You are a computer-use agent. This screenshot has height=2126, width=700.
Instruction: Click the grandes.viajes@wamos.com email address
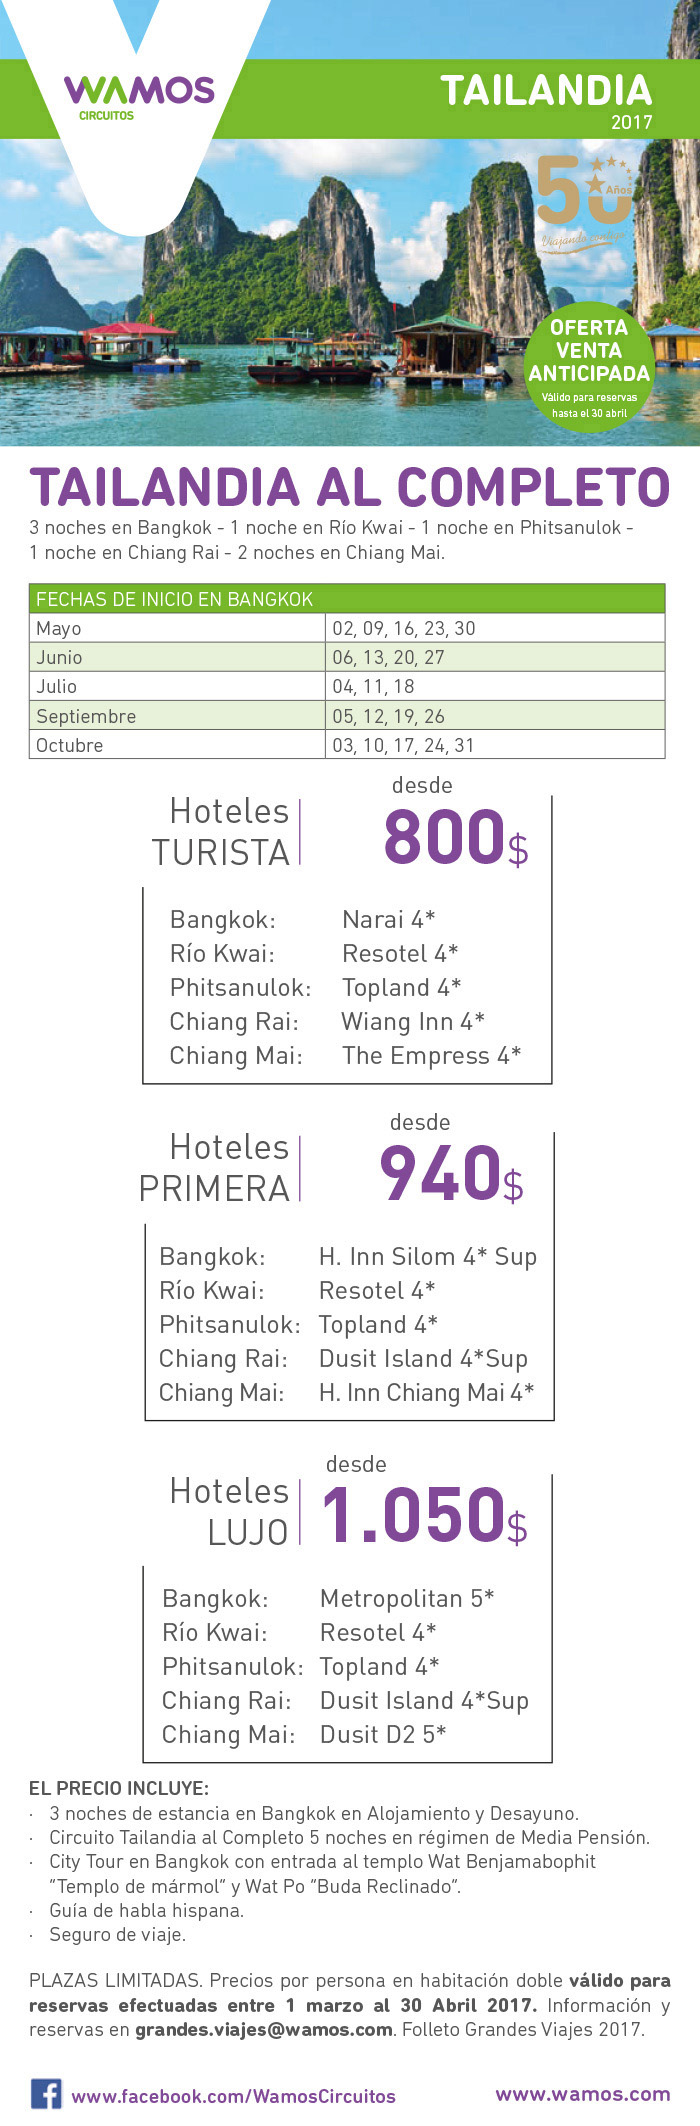click(264, 2029)
